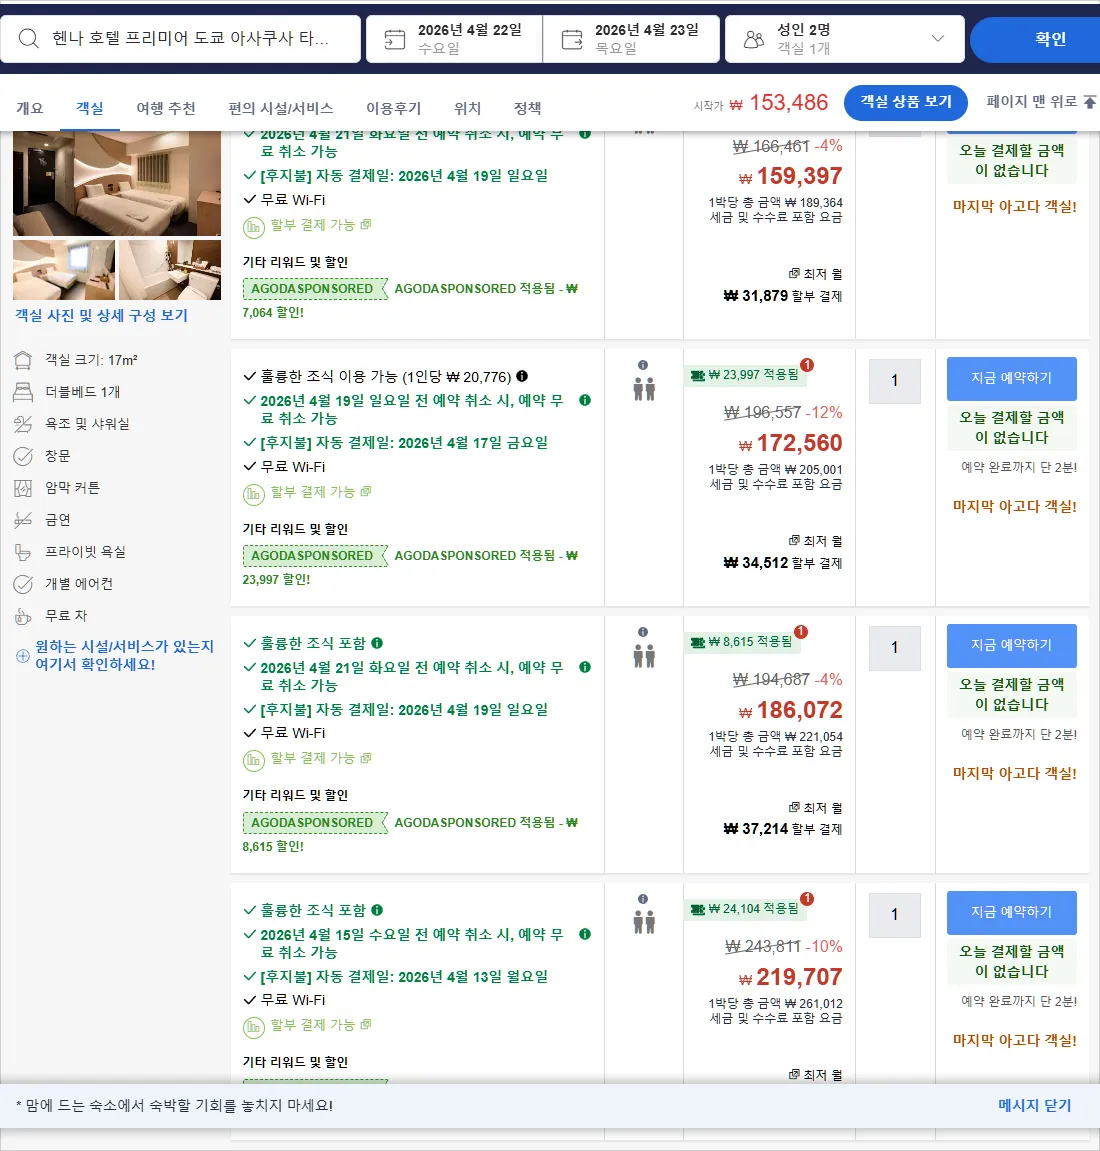Click info icon next to 훌륭한 조식 포함 in ₩219,707 offer

tap(377, 910)
